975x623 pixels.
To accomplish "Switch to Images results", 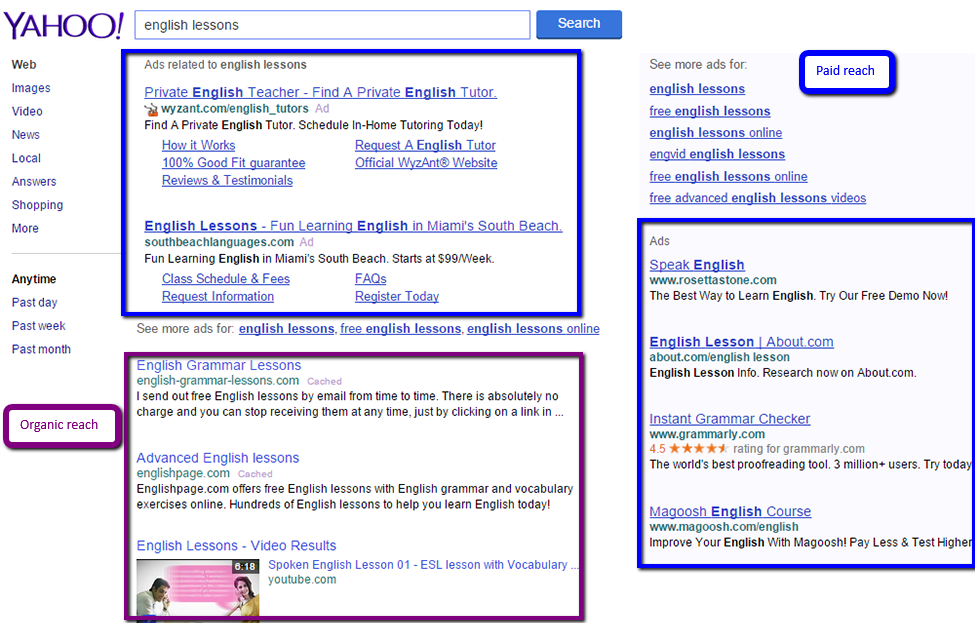I will click(31, 88).
